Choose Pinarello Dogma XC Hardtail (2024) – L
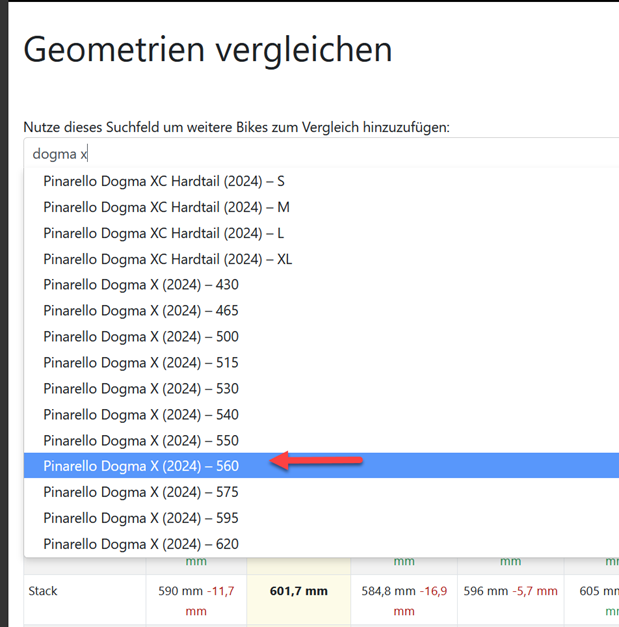 pos(164,233)
